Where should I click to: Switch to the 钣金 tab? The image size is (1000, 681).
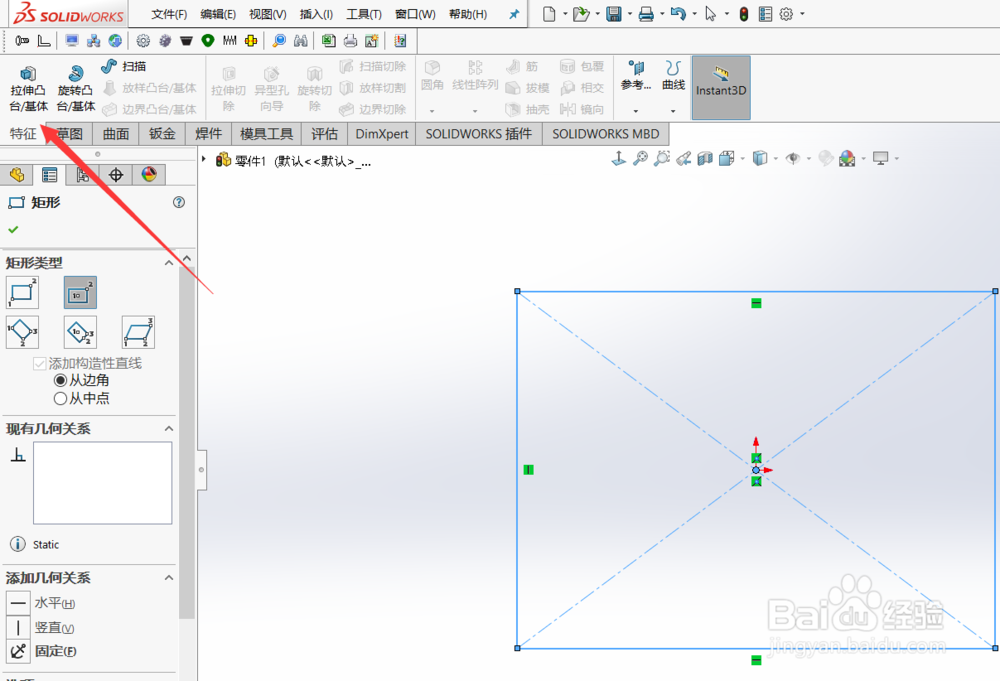coord(162,134)
